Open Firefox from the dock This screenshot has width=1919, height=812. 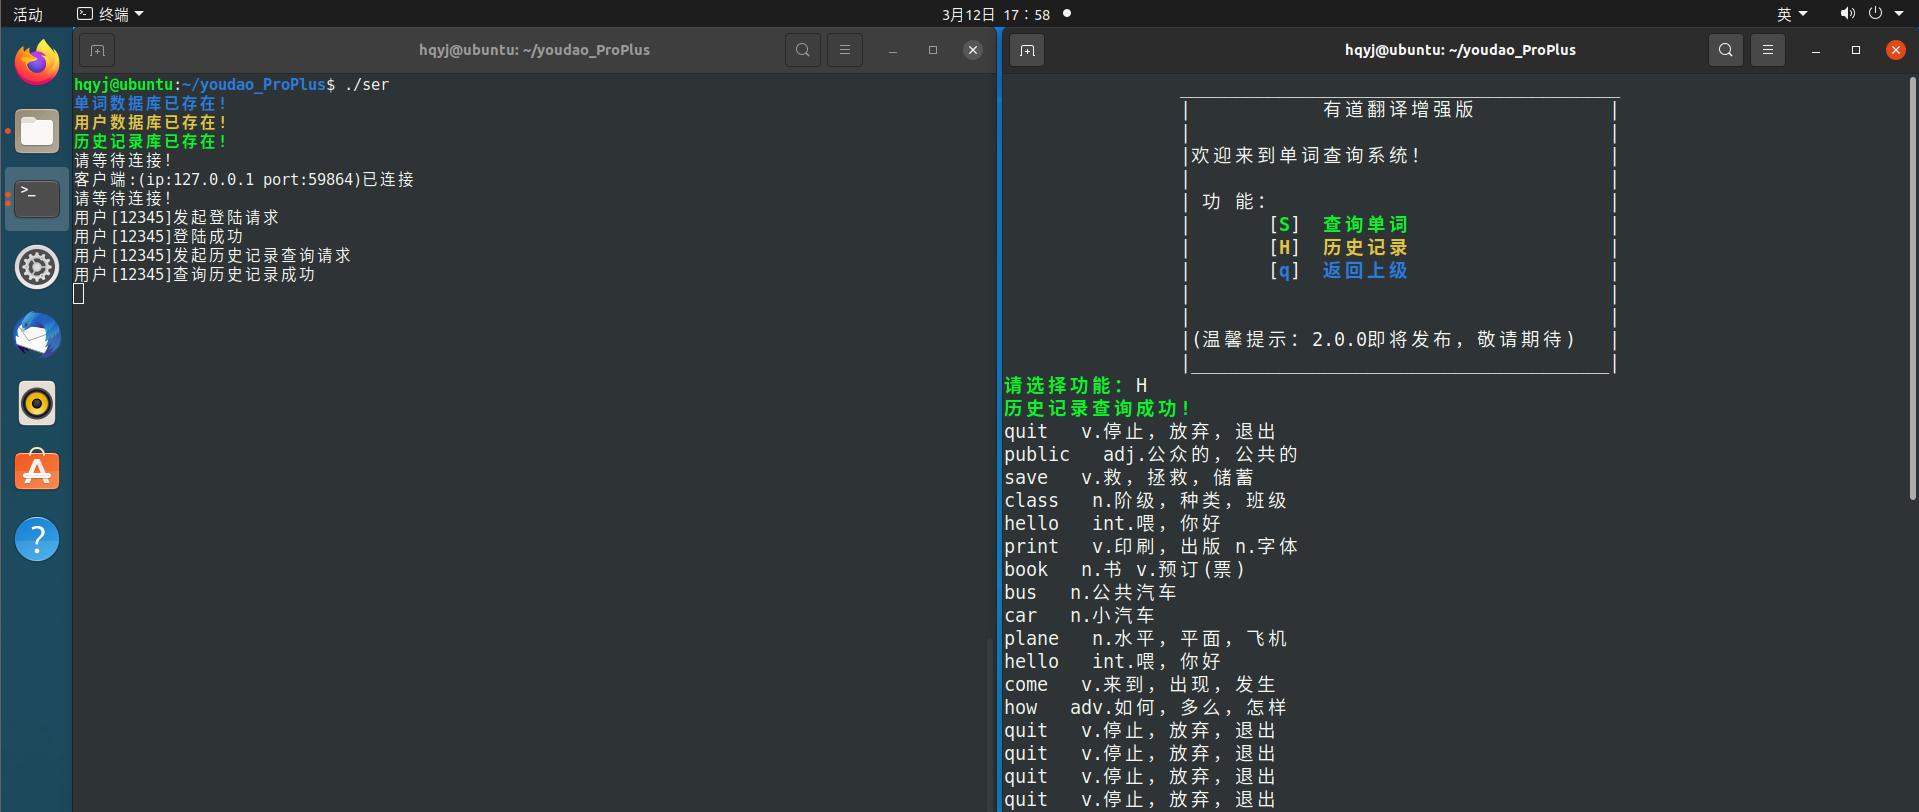(37, 63)
